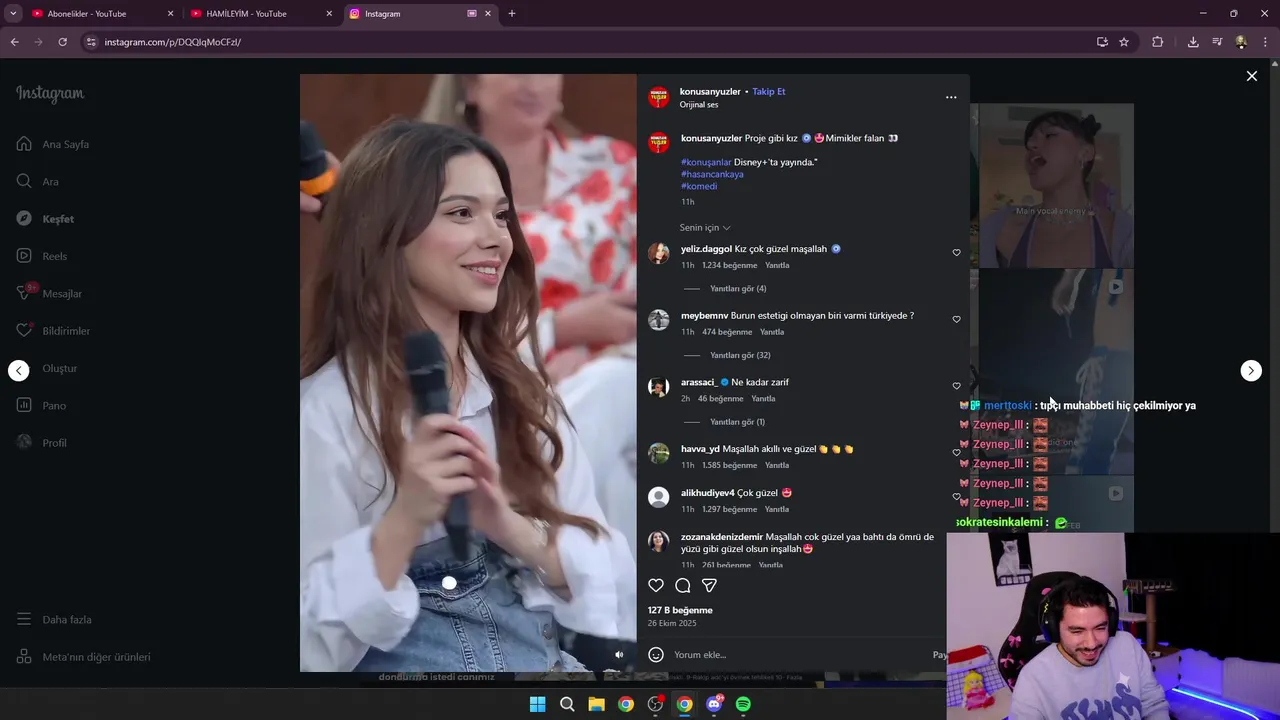This screenshot has width=1280, height=720.
Task: View the 127 B beğenme likes list
Action: point(680,610)
